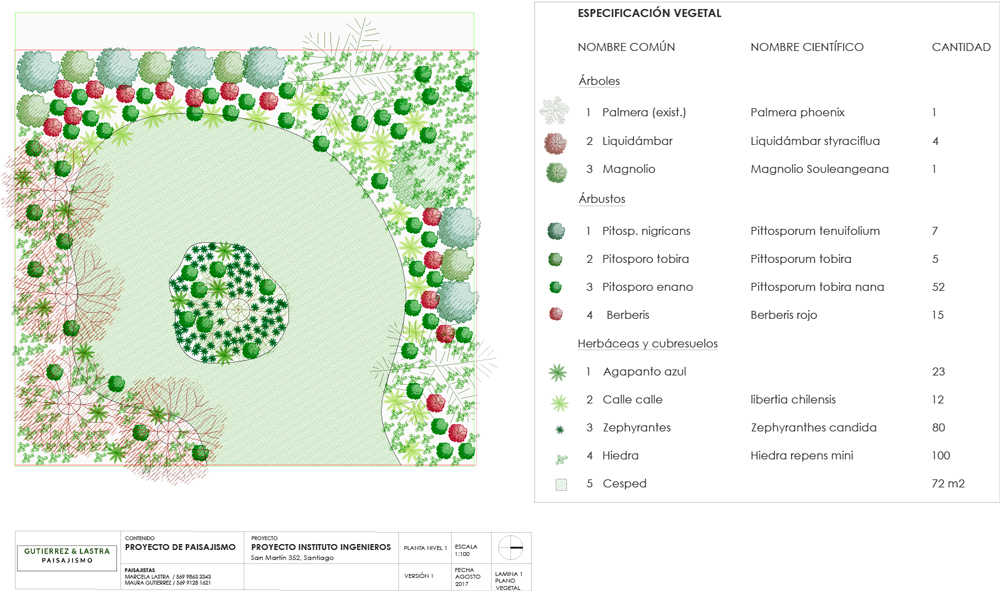
Task: Click the north orientation symbol in title block
Action: (x=510, y=547)
